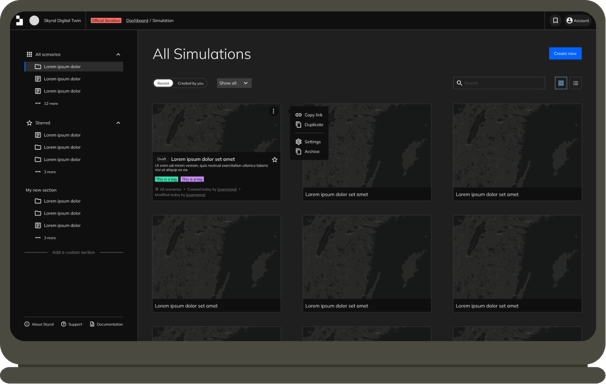Switch to grid view icon
Screen dimensions: 606x384
[561, 83]
